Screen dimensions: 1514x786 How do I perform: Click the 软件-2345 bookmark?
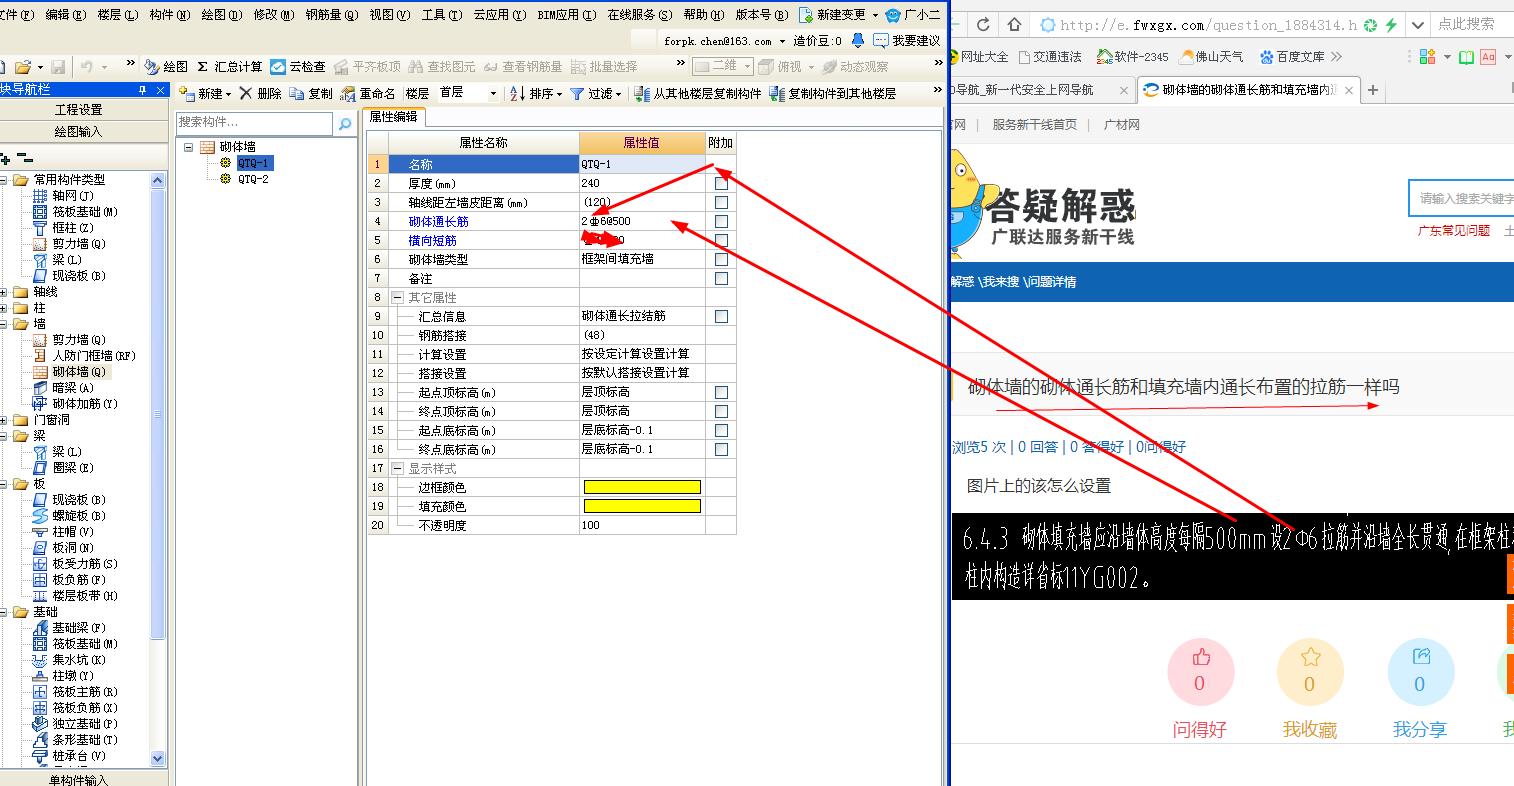(x=1132, y=57)
